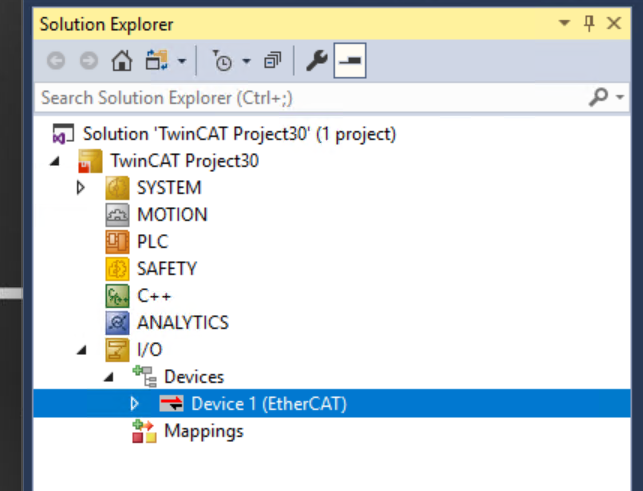Click the orange PLC icon

(x=117, y=242)
